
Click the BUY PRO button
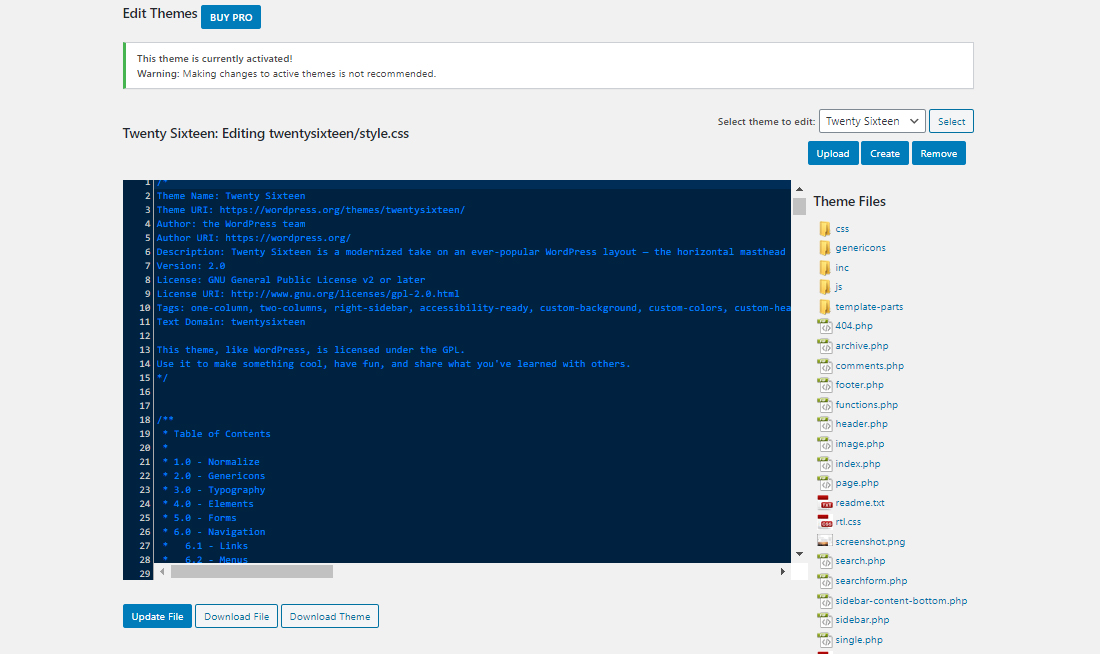[x=230, y=17]
